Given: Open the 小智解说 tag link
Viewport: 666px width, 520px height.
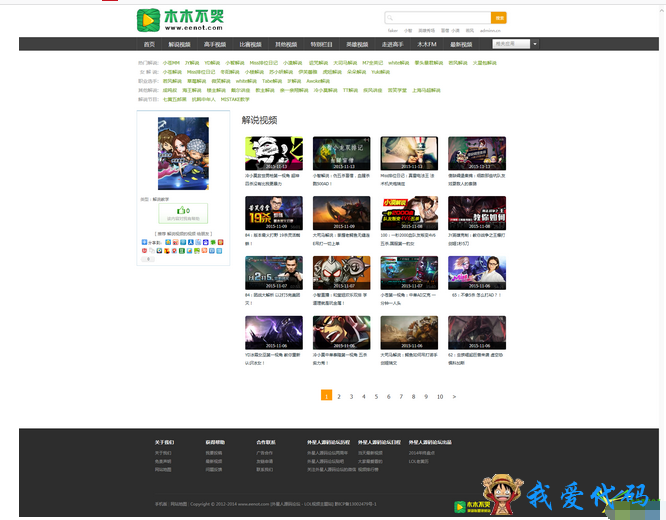Looking at the screenshot, I should [235, 63].
